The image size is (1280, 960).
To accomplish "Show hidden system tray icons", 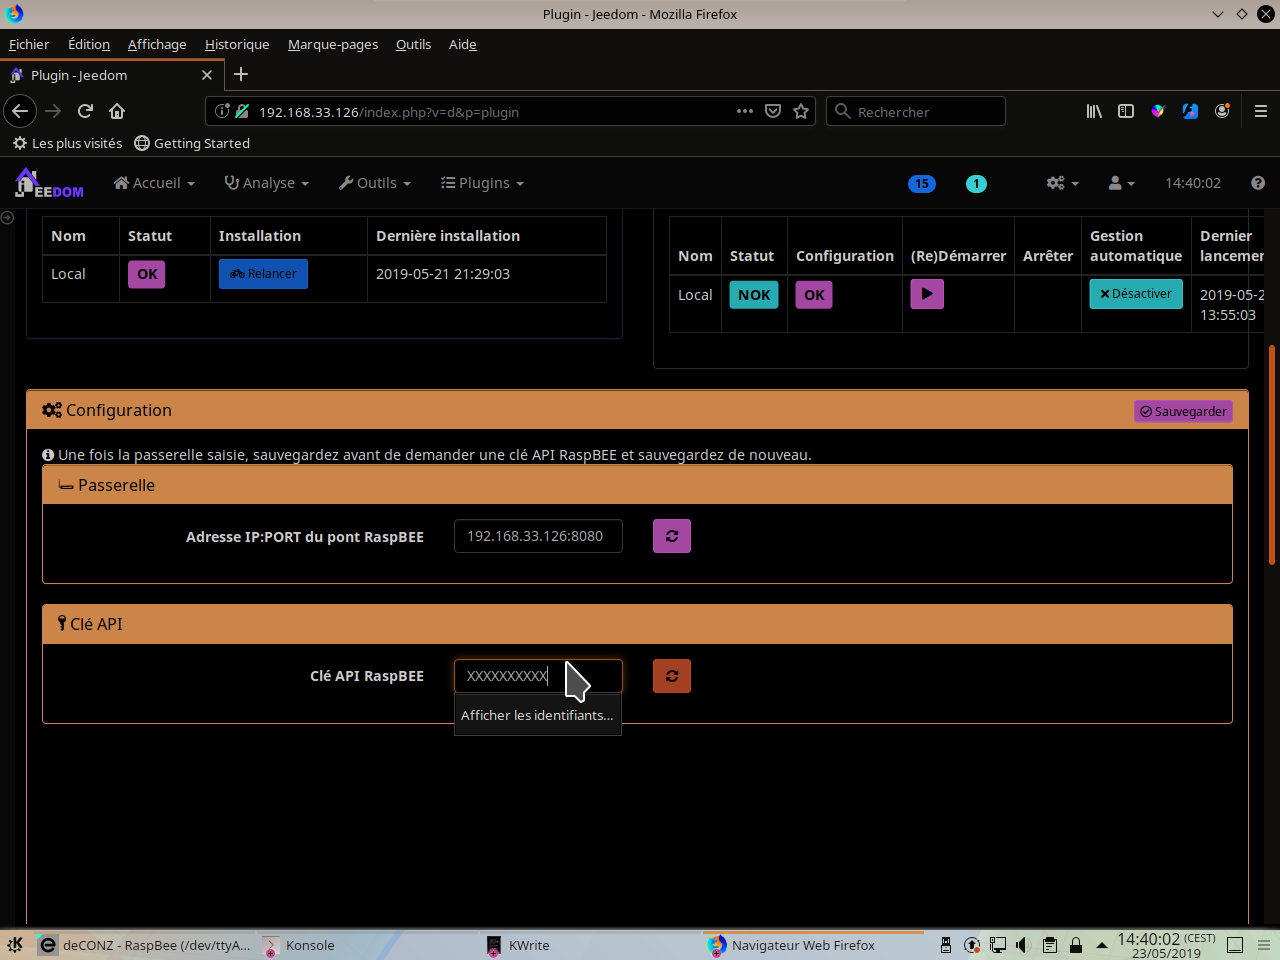I will tap(1102, 945).
